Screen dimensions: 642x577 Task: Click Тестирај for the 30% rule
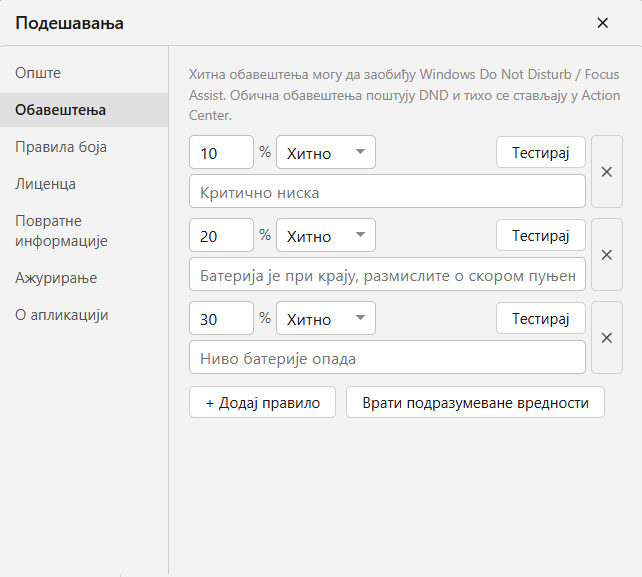tap(541, 318)
